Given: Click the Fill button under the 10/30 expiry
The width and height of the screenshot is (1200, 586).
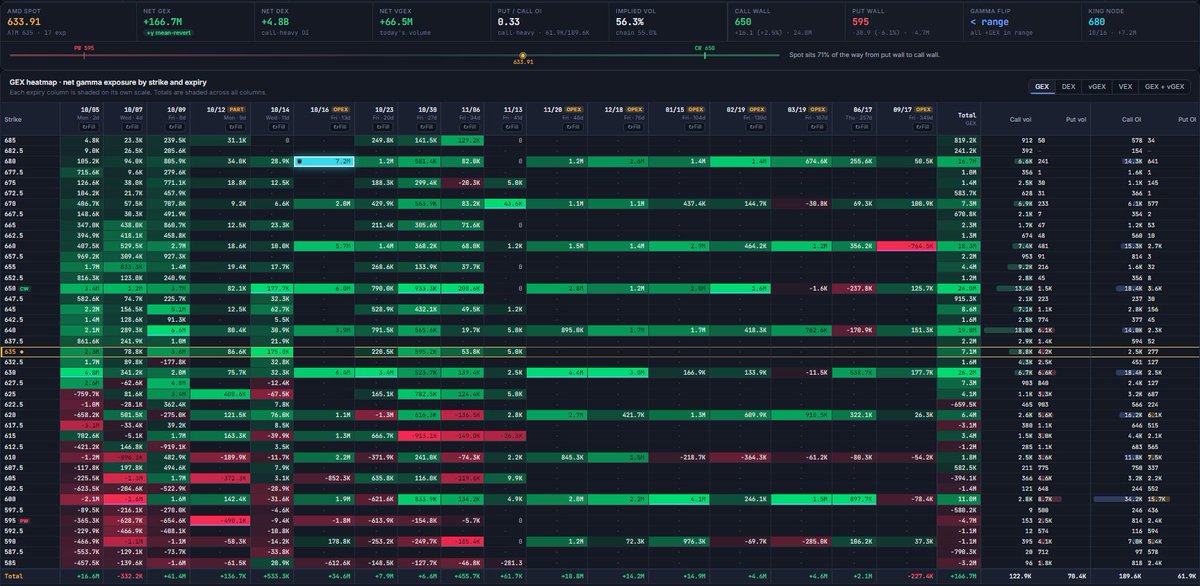Looking at the screenshot, I should coord(426,127).
